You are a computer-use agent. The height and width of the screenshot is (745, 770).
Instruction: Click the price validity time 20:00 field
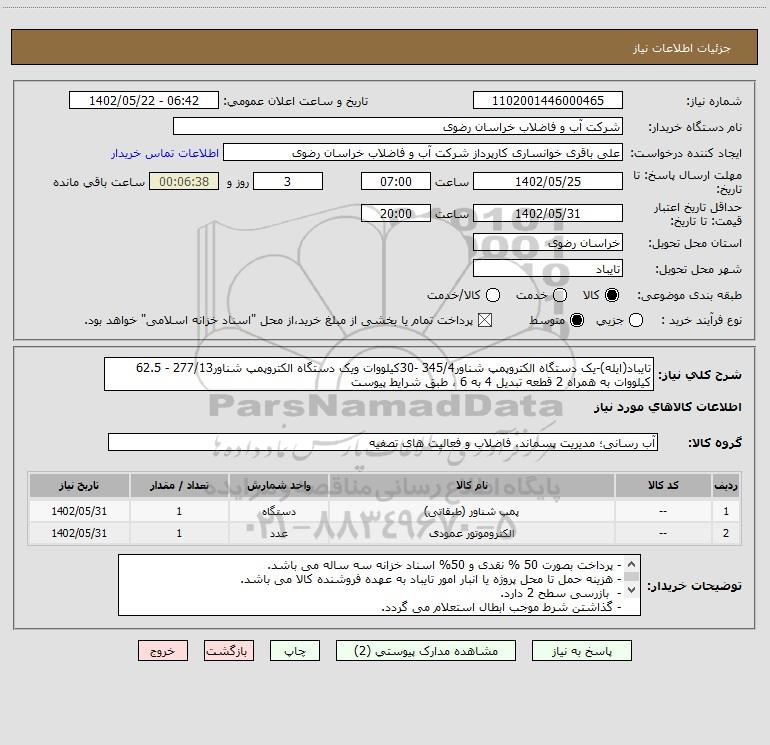tap(396, 213)
